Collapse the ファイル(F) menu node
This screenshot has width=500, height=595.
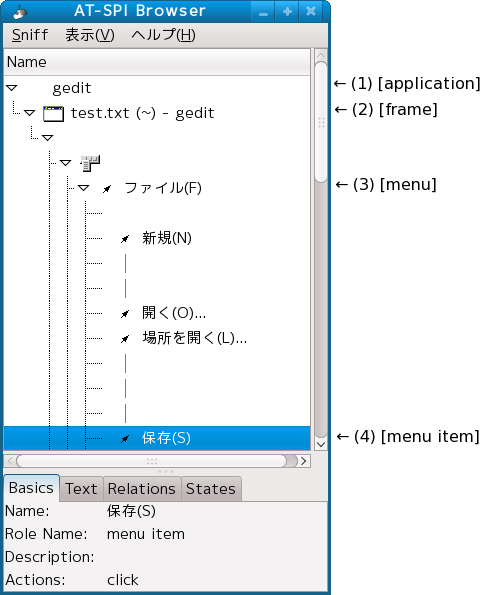point(83,188)
